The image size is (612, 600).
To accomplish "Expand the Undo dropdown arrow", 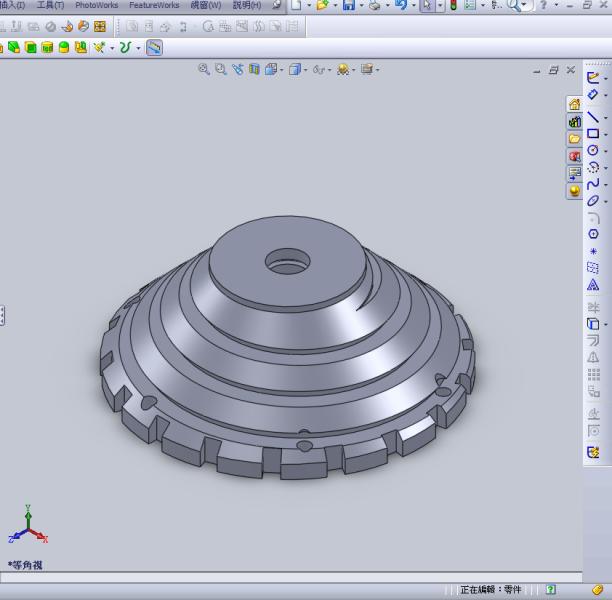I will point(413,5).
